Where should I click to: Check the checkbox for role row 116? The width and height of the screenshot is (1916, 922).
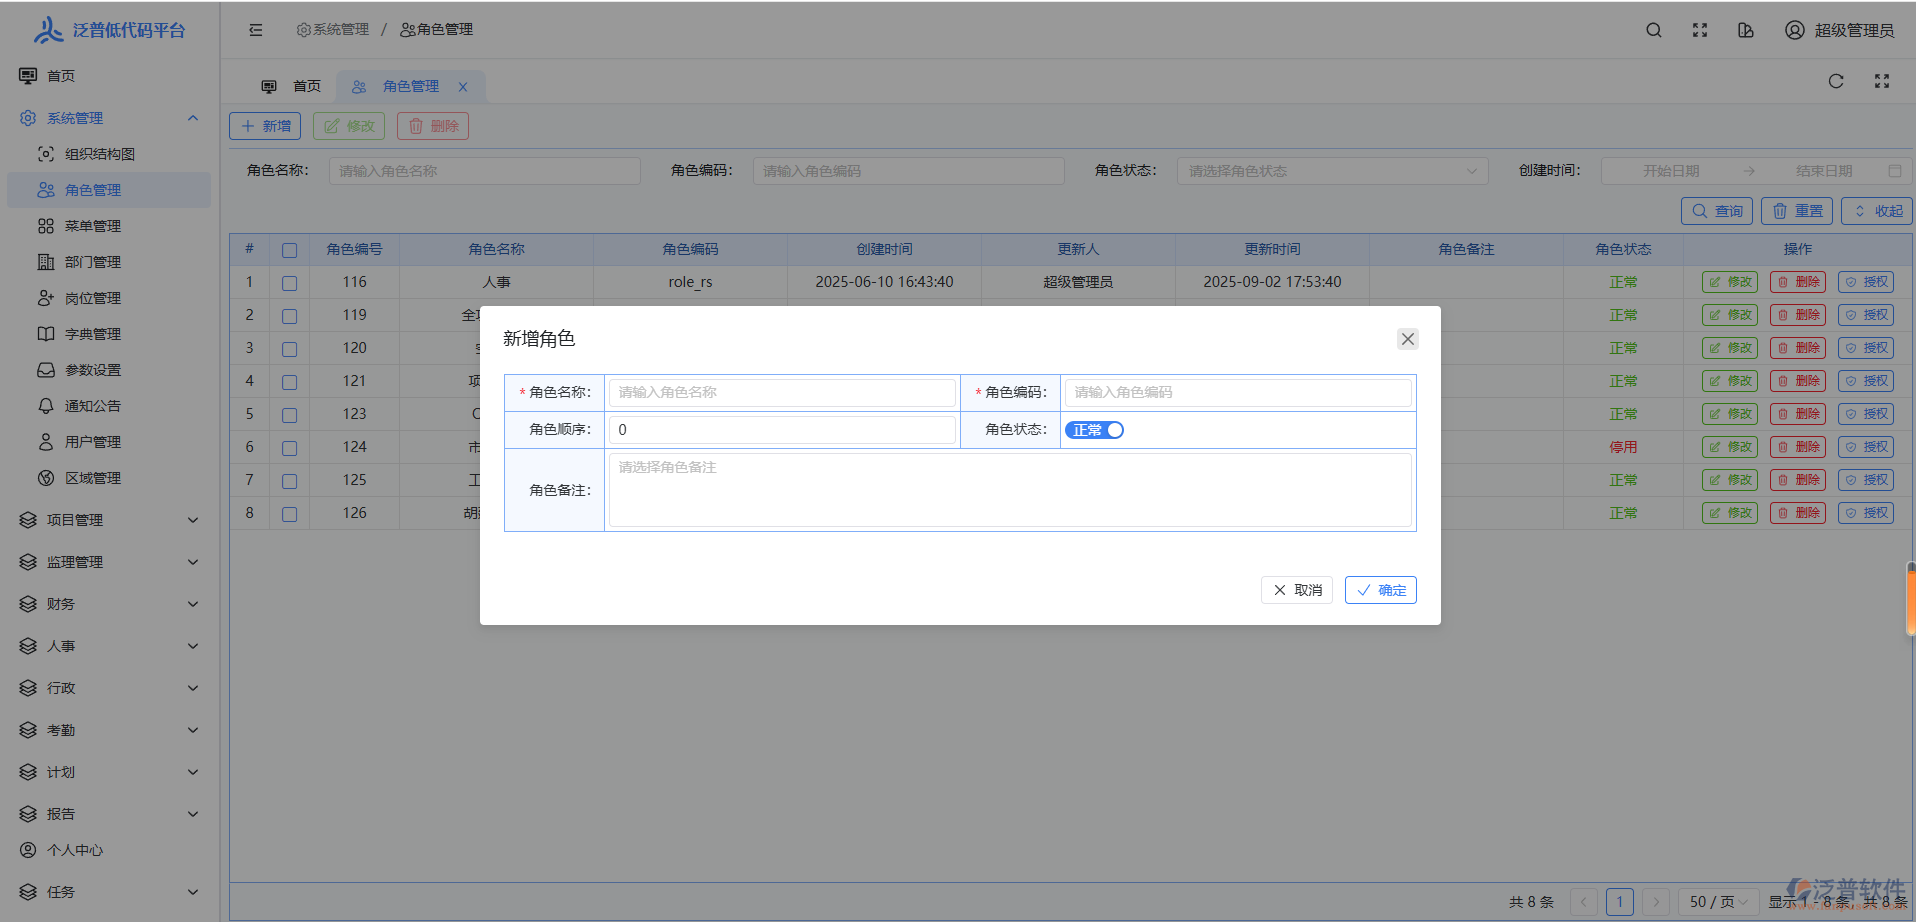[289, 283]
